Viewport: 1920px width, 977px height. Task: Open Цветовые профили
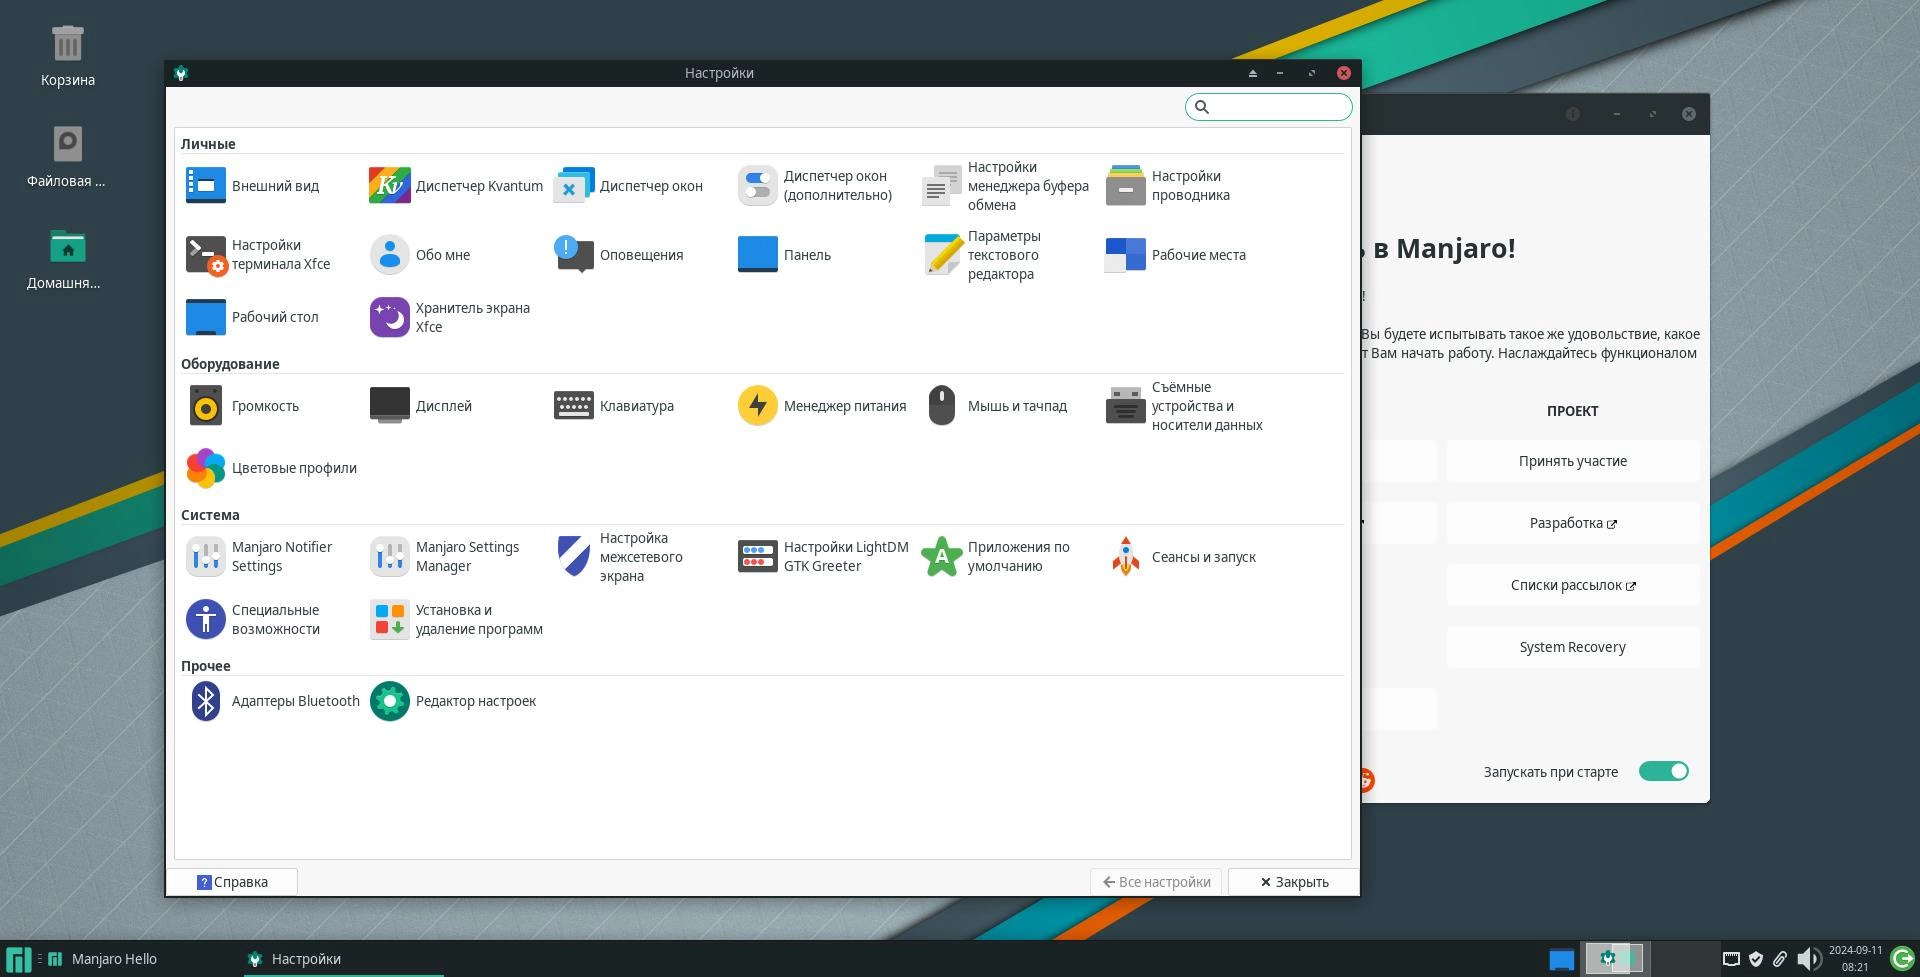[271, 468]
